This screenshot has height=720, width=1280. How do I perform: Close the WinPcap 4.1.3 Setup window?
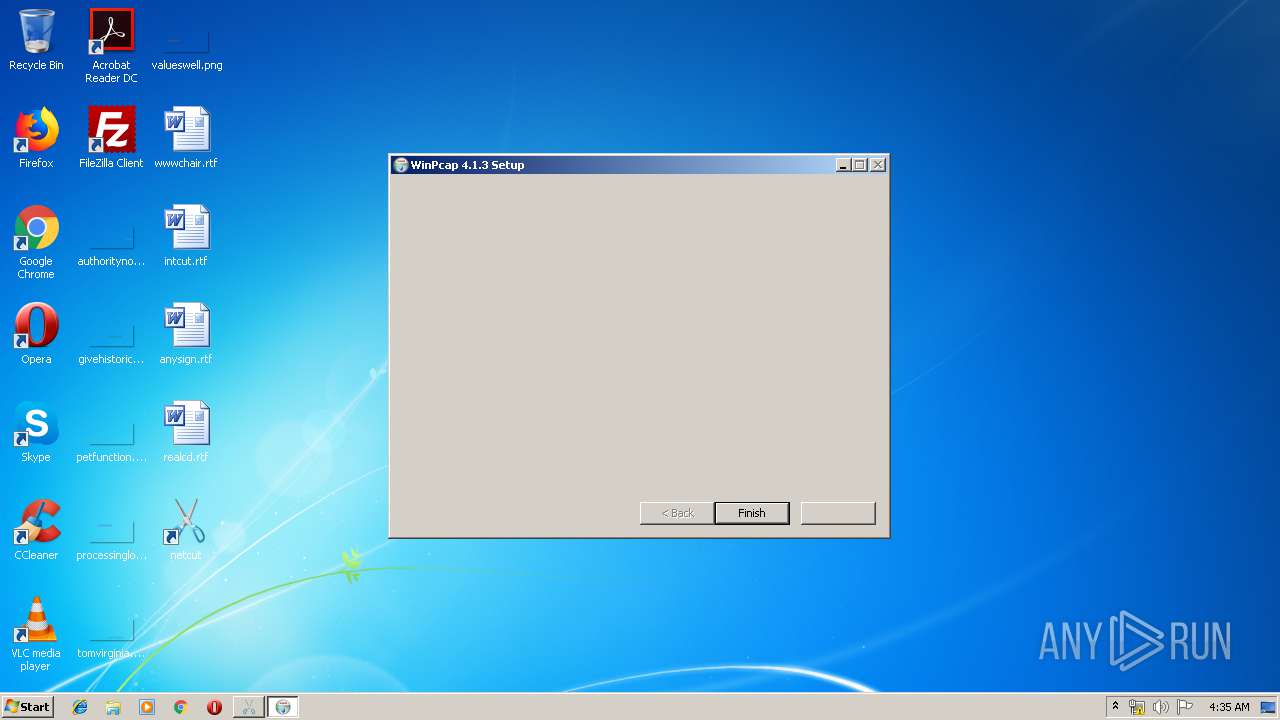tap(877, 165)
